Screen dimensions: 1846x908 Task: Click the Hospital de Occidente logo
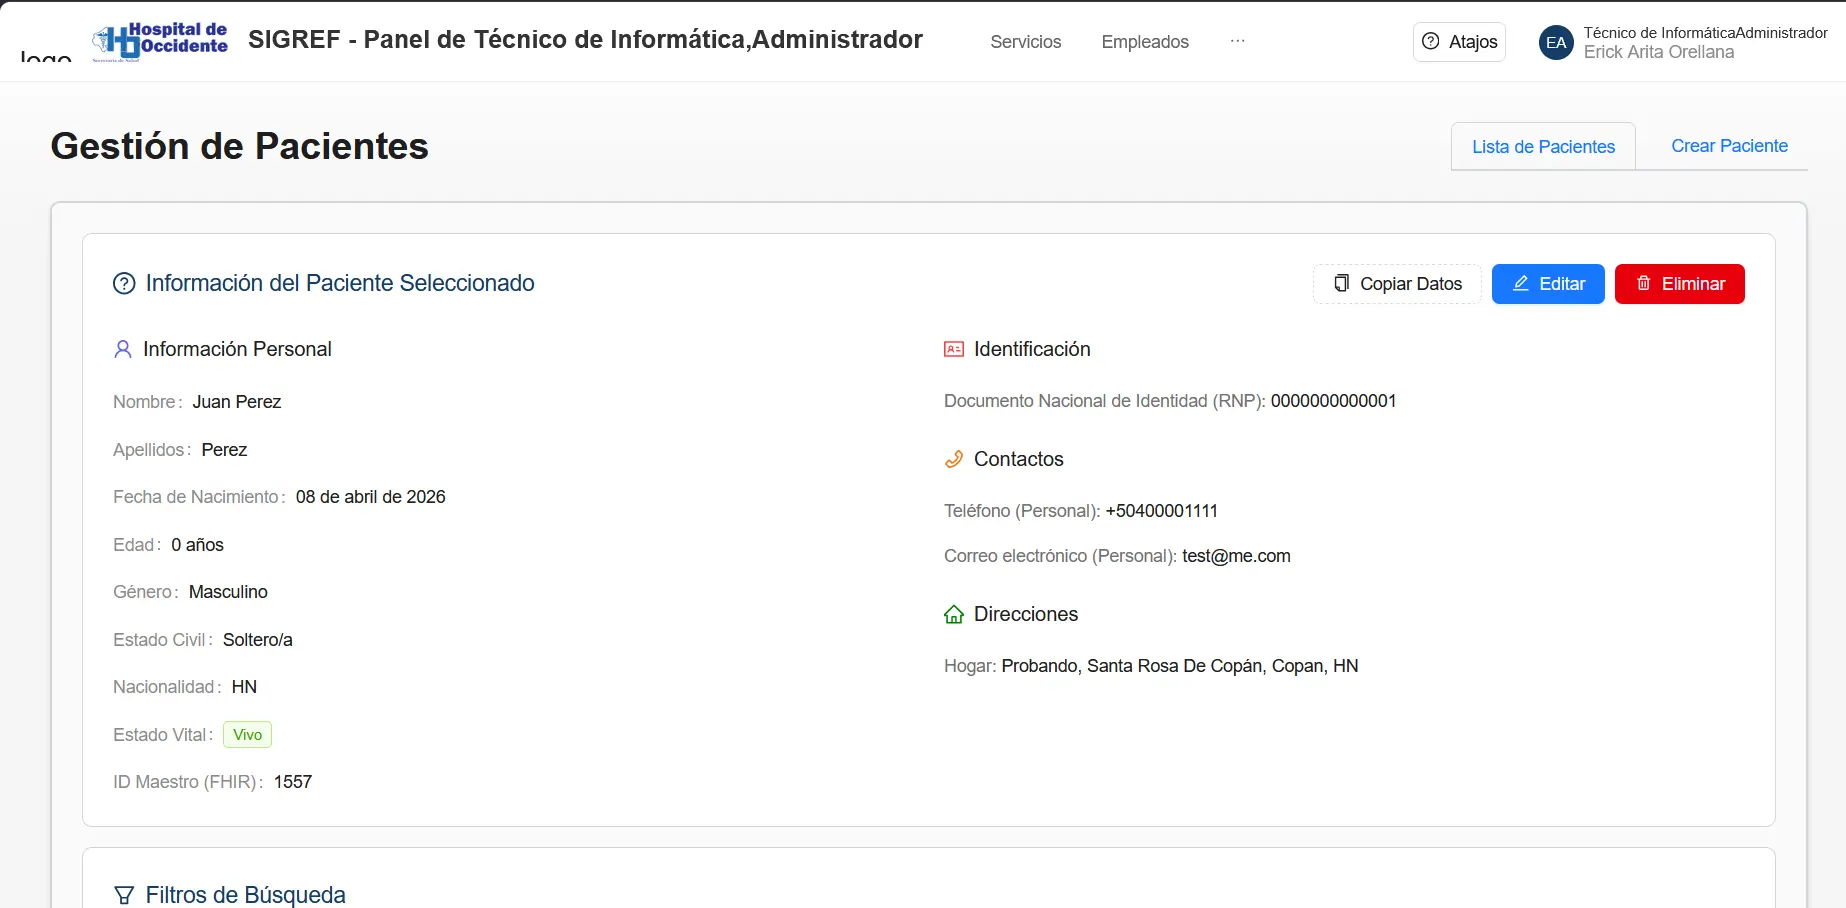coord(160,41)
